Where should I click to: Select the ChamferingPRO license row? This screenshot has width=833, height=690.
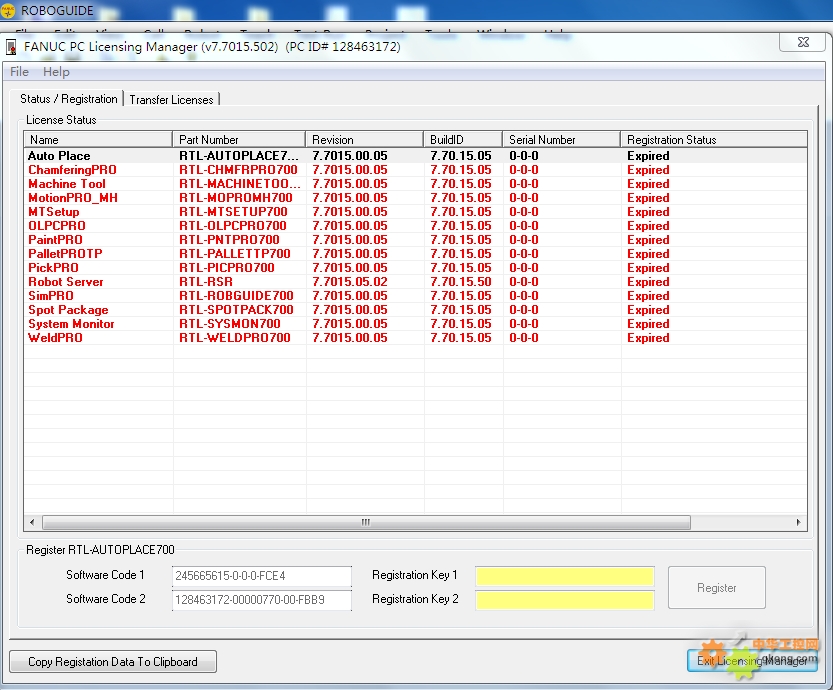[415, 170]
